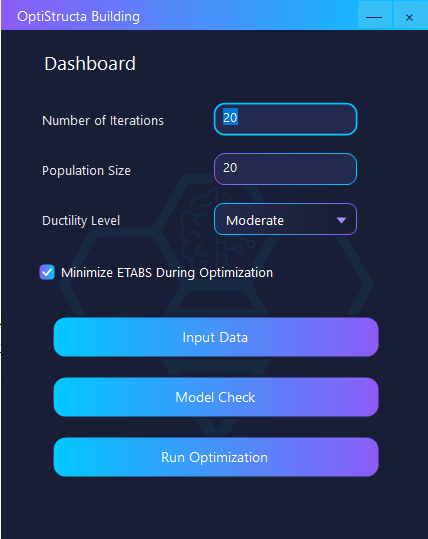Click the Ductility Level label

click(81, 221)
